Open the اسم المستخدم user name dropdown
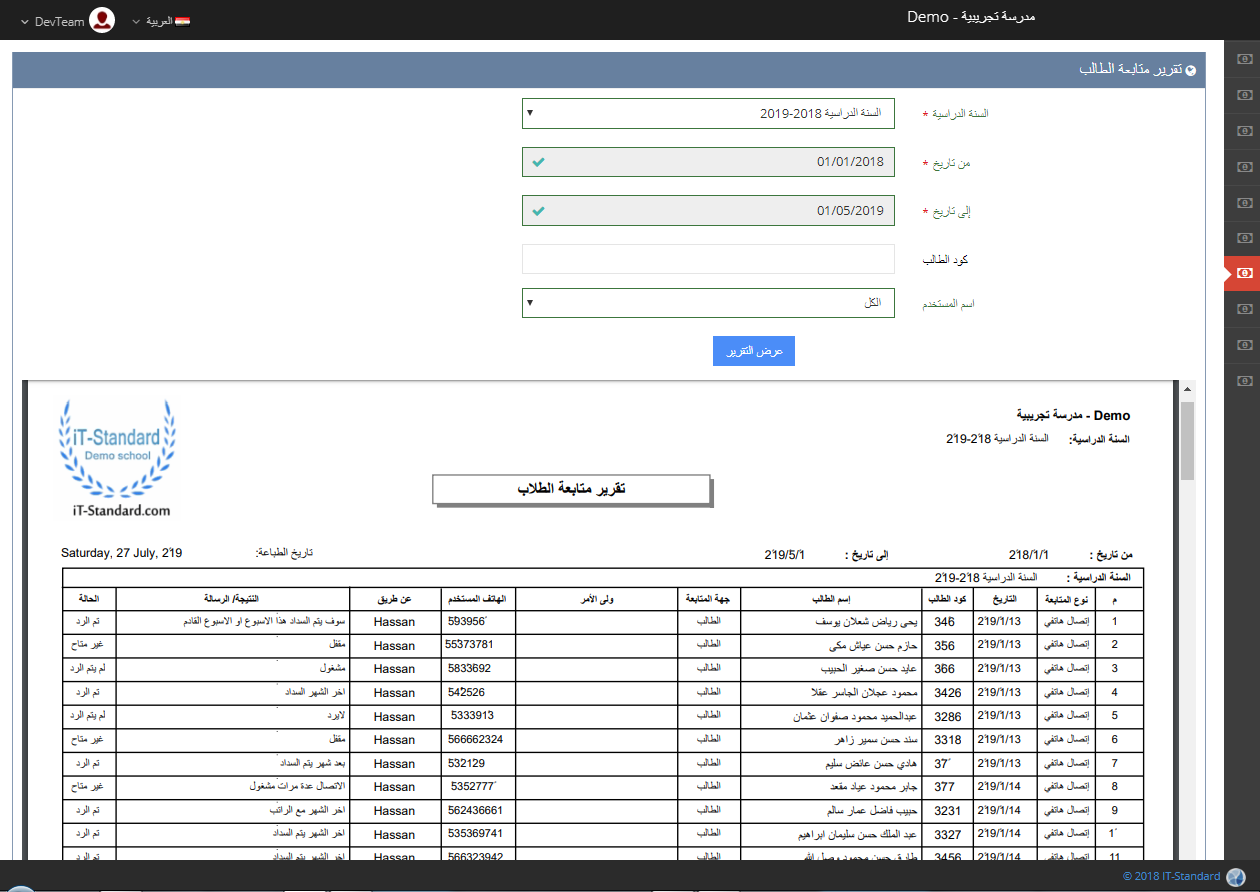This screenshot has height=892, width=1260. pos(708,303)
